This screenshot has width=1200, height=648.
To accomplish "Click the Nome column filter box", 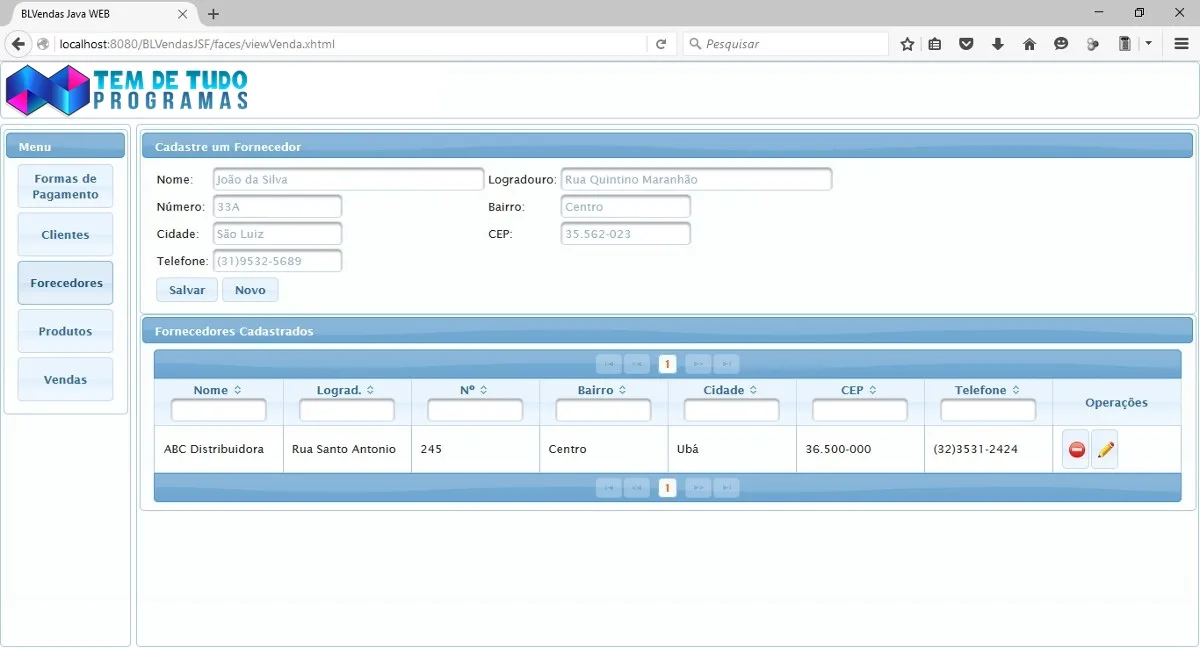I will coord(219,411).
